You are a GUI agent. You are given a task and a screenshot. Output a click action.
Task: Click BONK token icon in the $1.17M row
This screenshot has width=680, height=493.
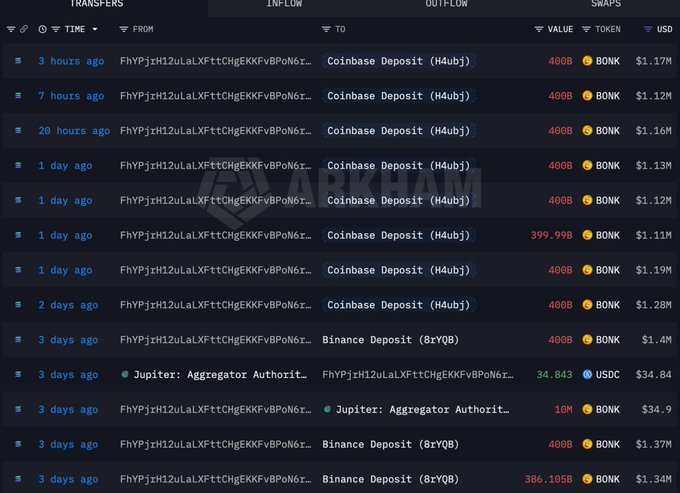[x=587, y=61]
